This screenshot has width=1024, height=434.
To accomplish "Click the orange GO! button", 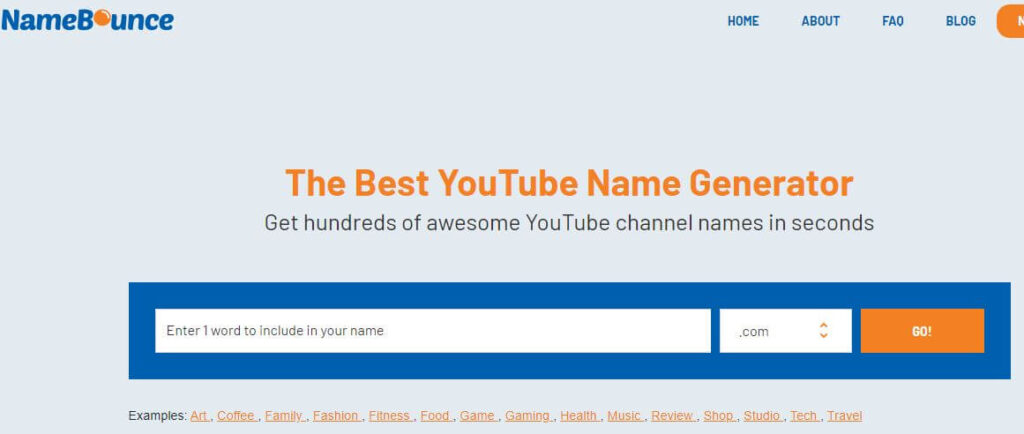I will (922, 331).
